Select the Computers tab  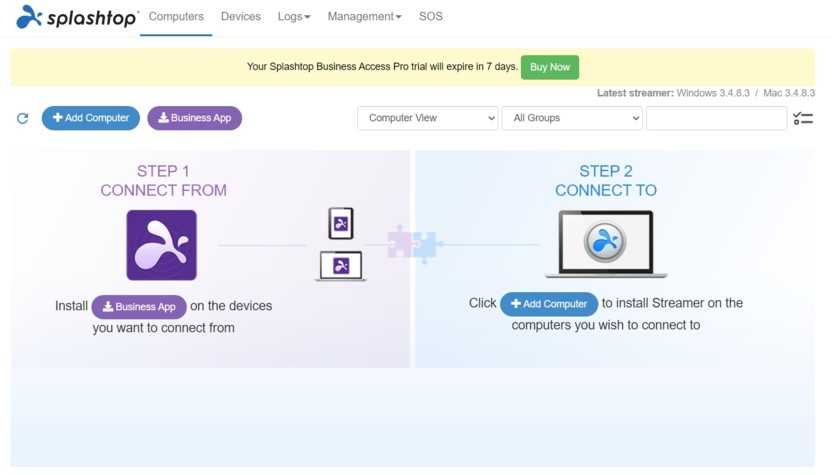(176, 17)
